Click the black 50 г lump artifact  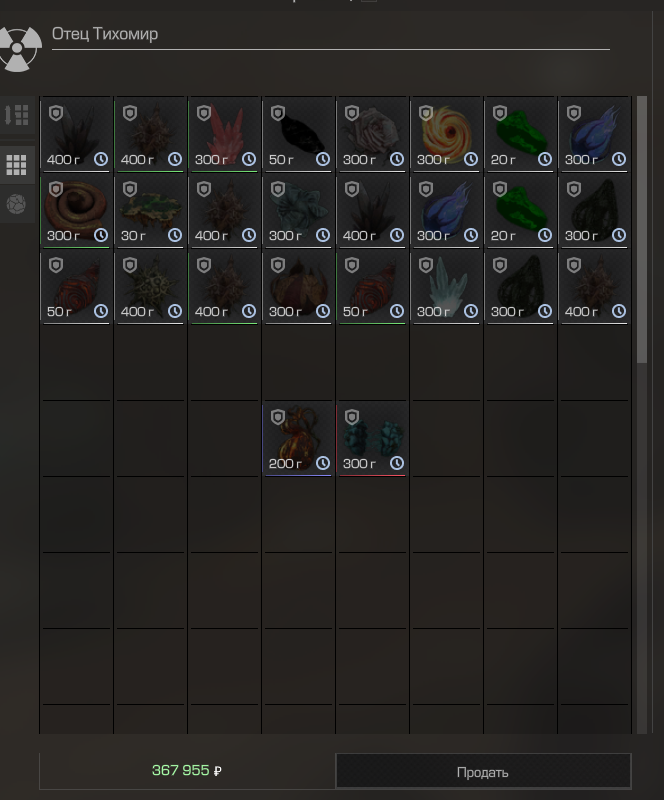point(298,135)
